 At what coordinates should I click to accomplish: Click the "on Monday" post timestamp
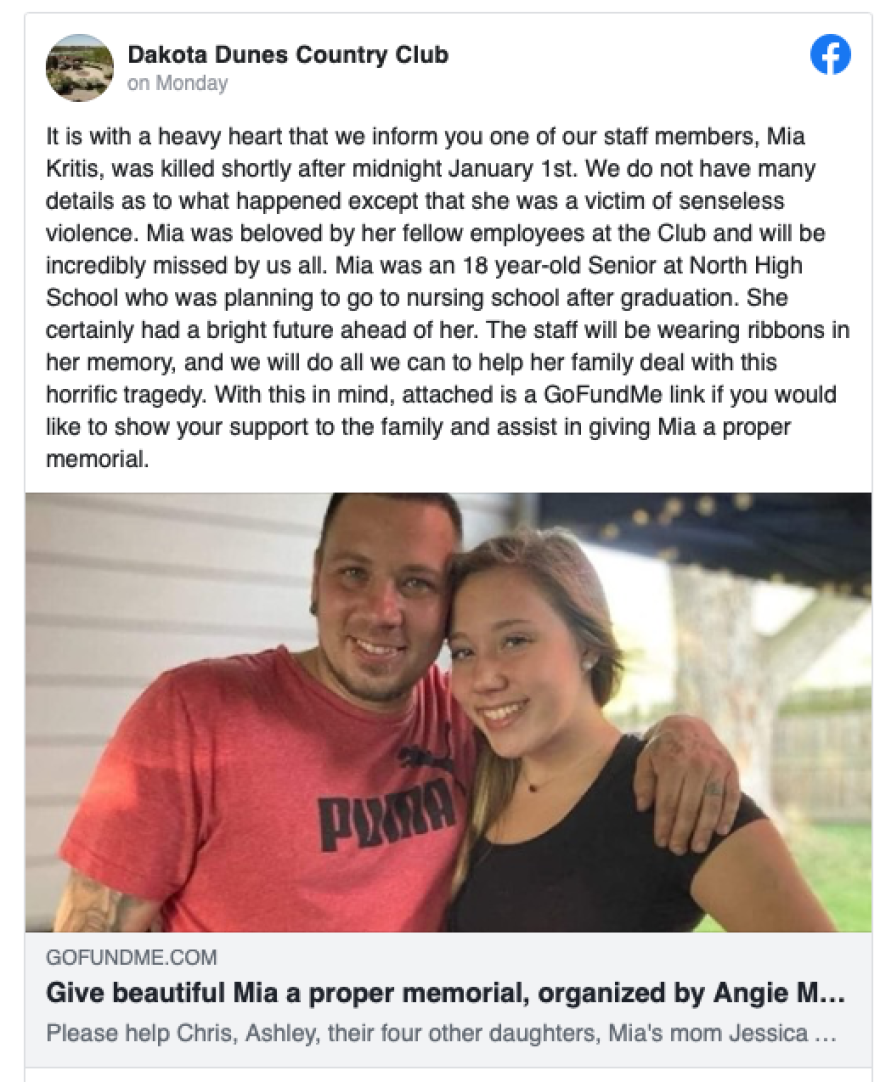pyautogui.click(x=177, y=83)
